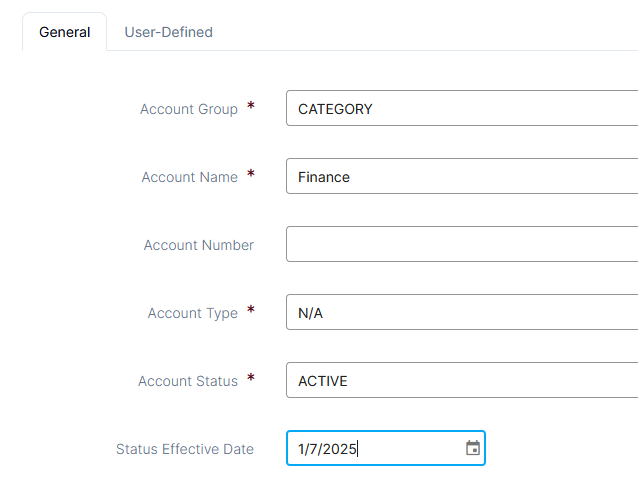Click the Account Name label
This screenshot has height=483, width=638.
[x=190, y=177]
